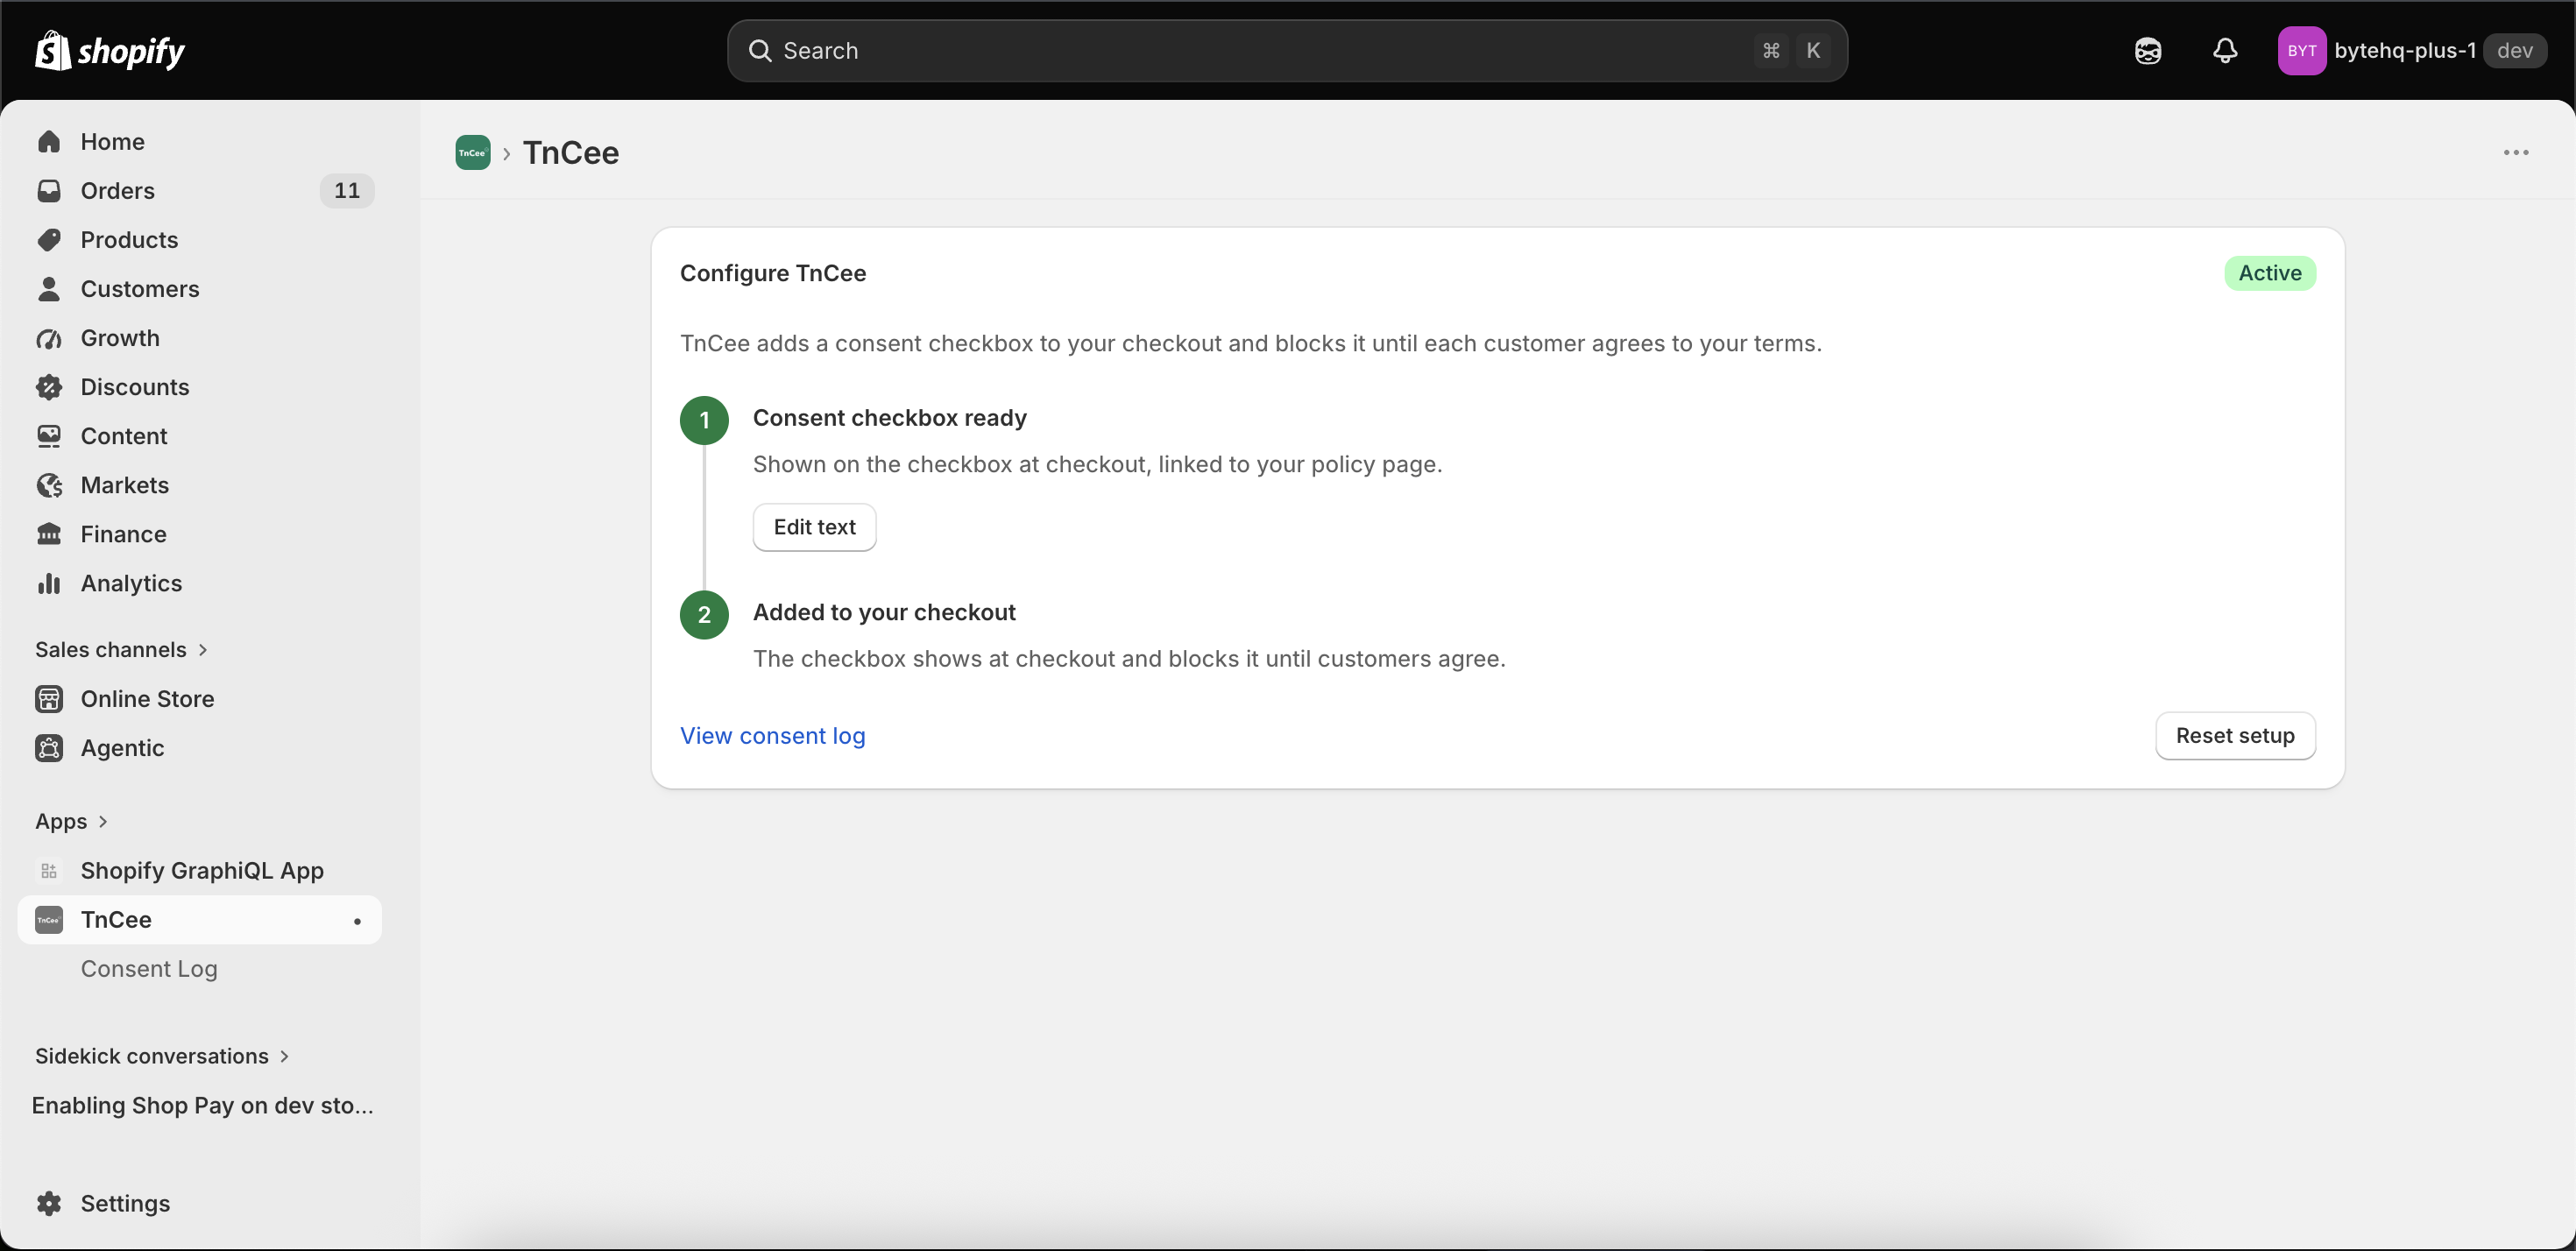Click the TnCee page title

tap(571, 153)
